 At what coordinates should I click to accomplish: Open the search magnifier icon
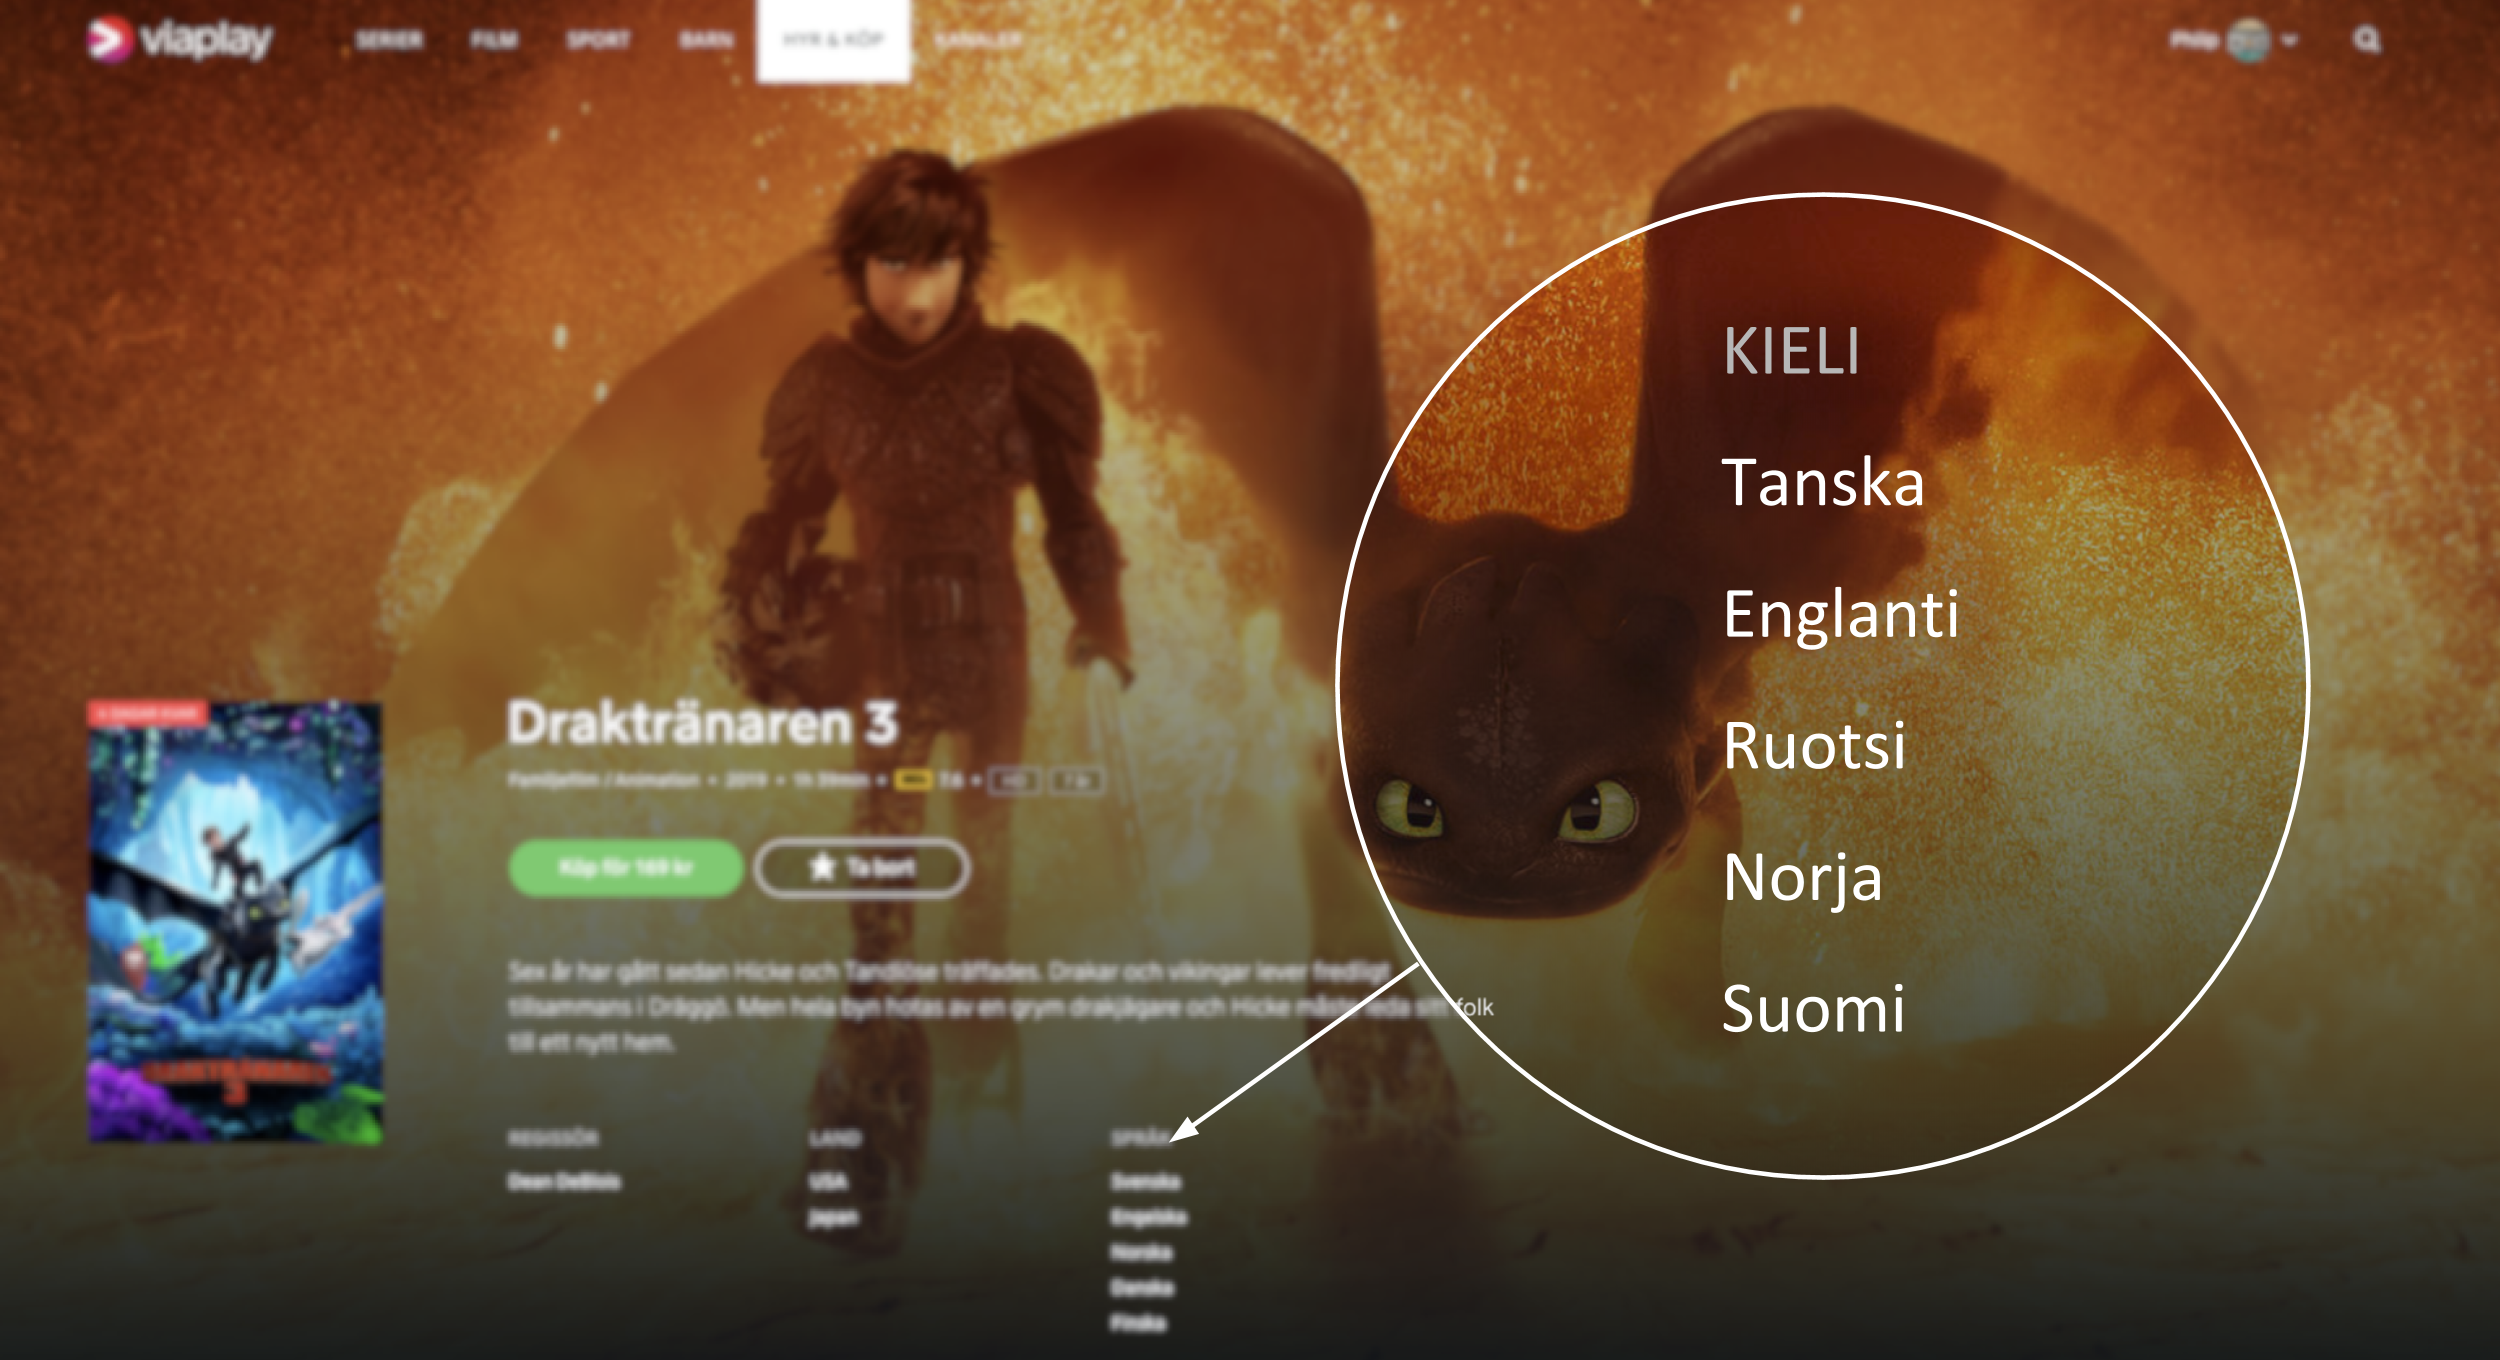(2366, 40)
